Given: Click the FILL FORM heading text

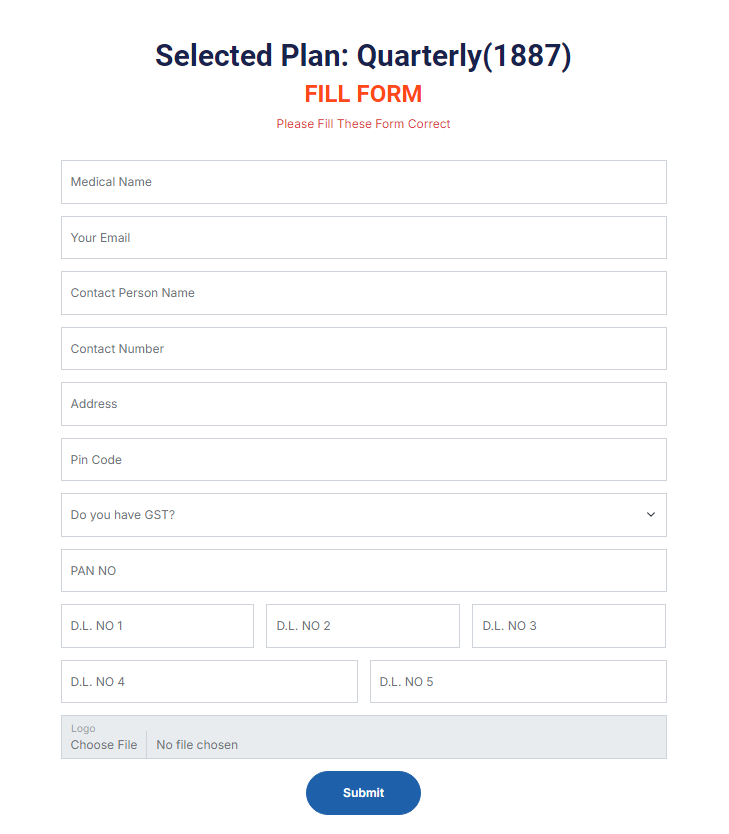Looking at the screenshot, I should tap(363, 94).
